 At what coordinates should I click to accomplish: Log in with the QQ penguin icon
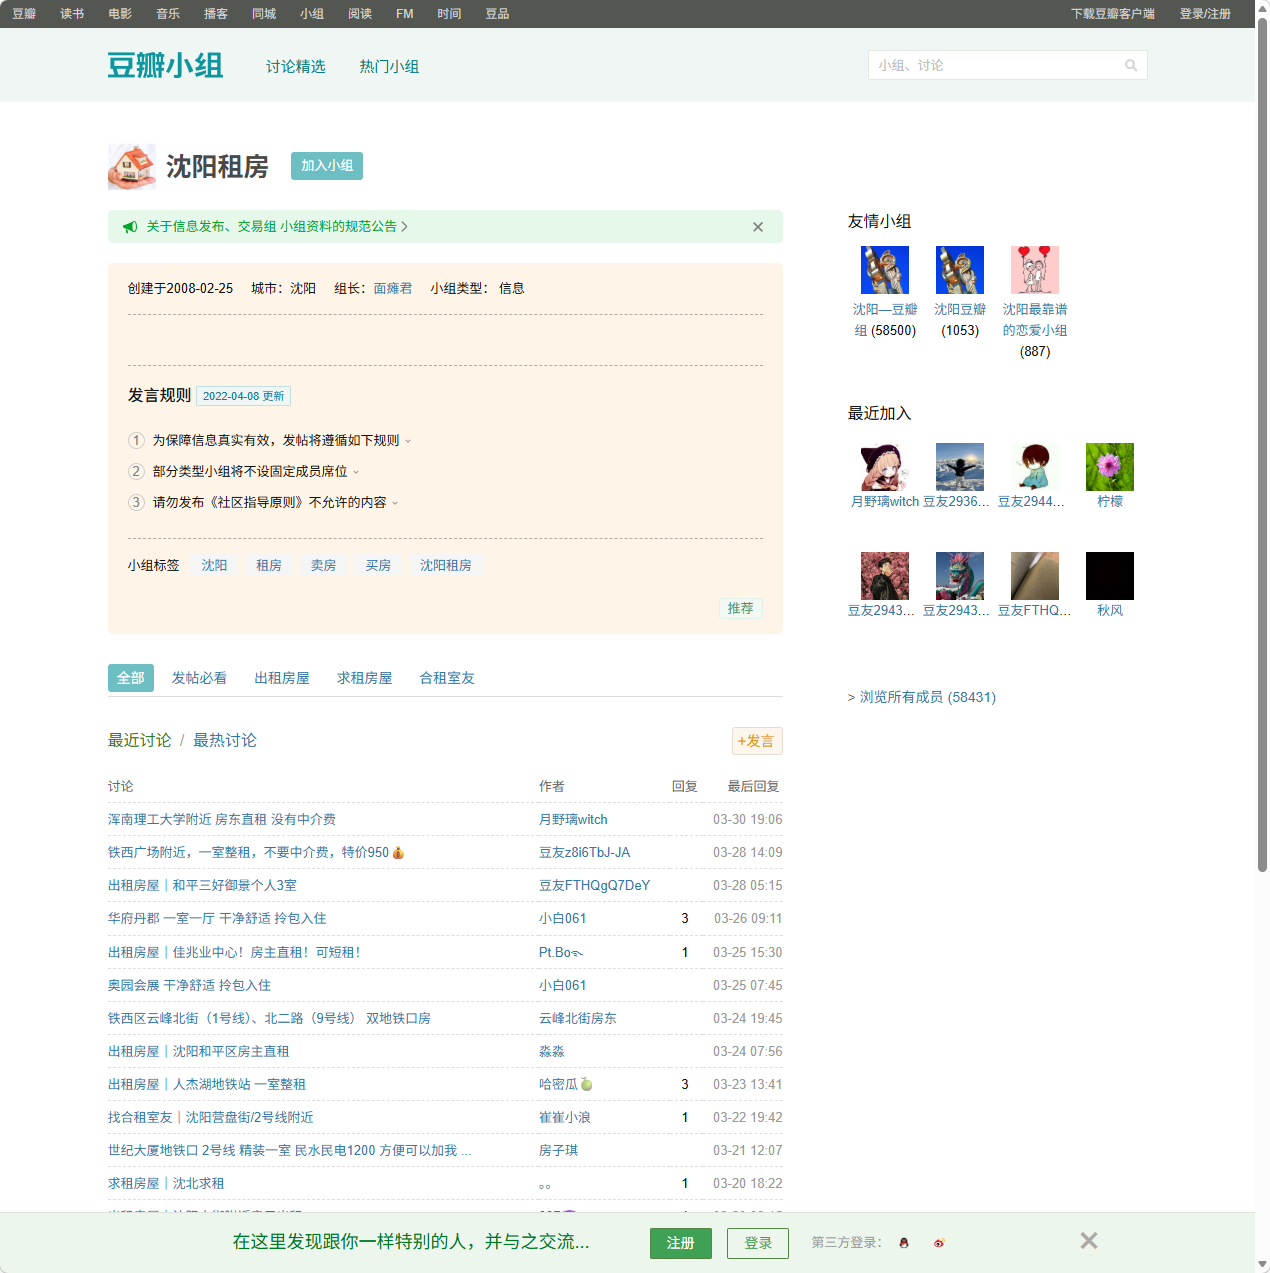tap(903, 1243)
